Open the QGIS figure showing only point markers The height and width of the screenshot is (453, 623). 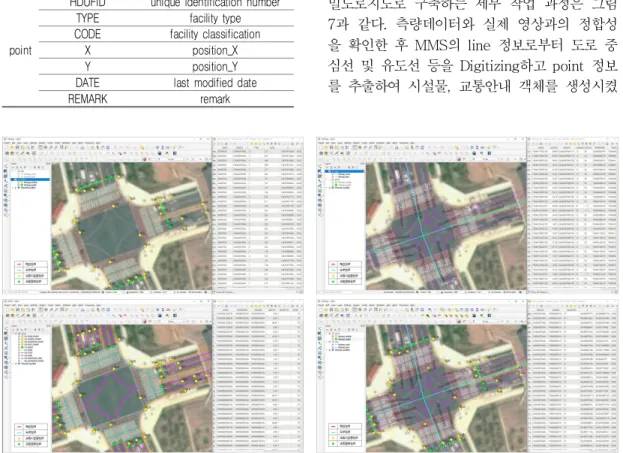153,216
